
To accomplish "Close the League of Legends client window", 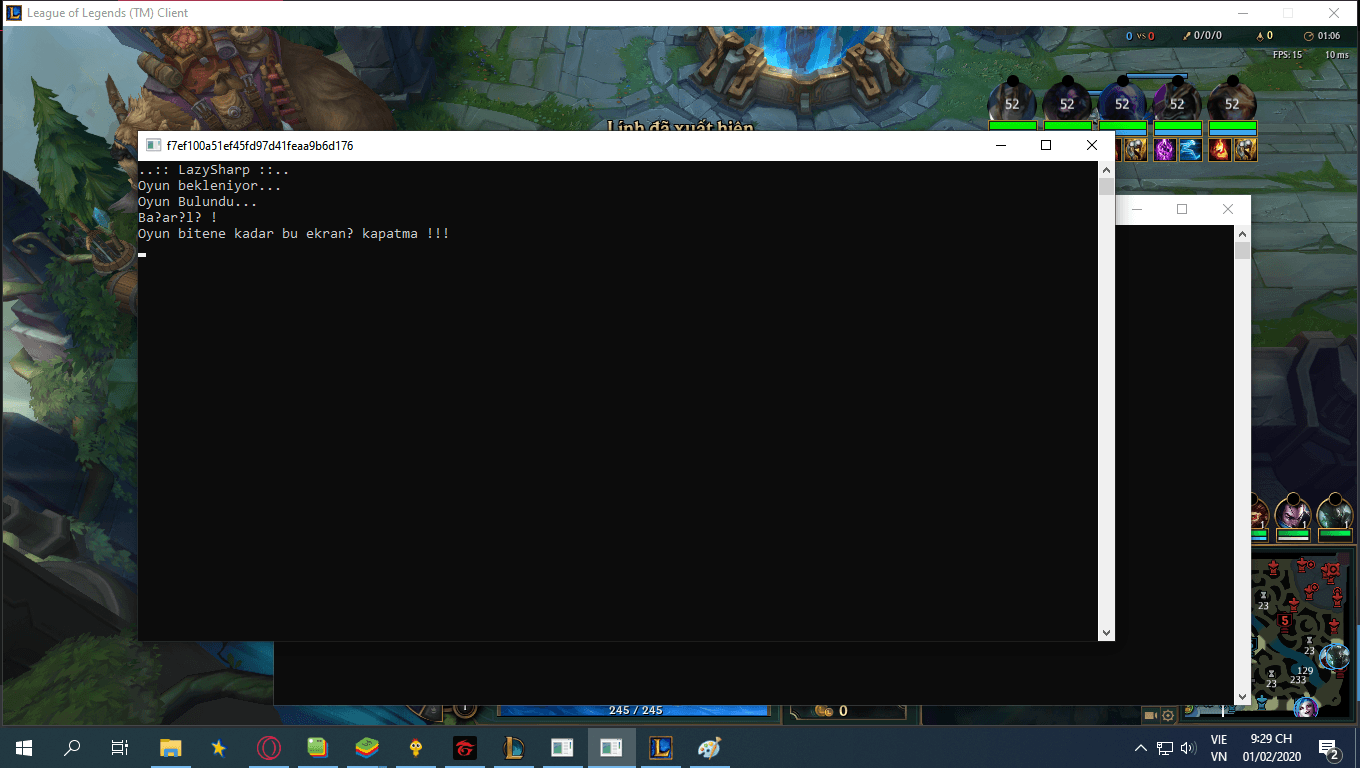I will pyautogui.click(x=1334, y=14).
